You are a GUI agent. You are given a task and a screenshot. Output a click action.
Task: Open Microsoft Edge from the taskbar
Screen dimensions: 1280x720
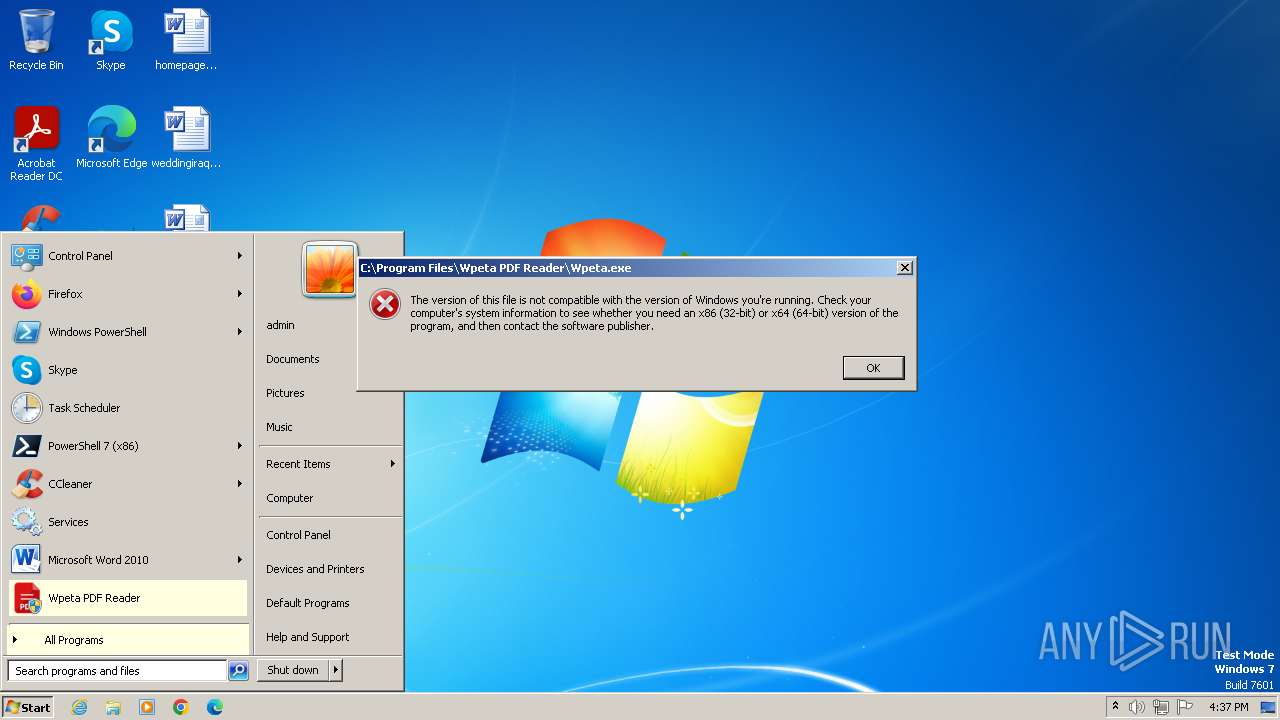[215, 707]
